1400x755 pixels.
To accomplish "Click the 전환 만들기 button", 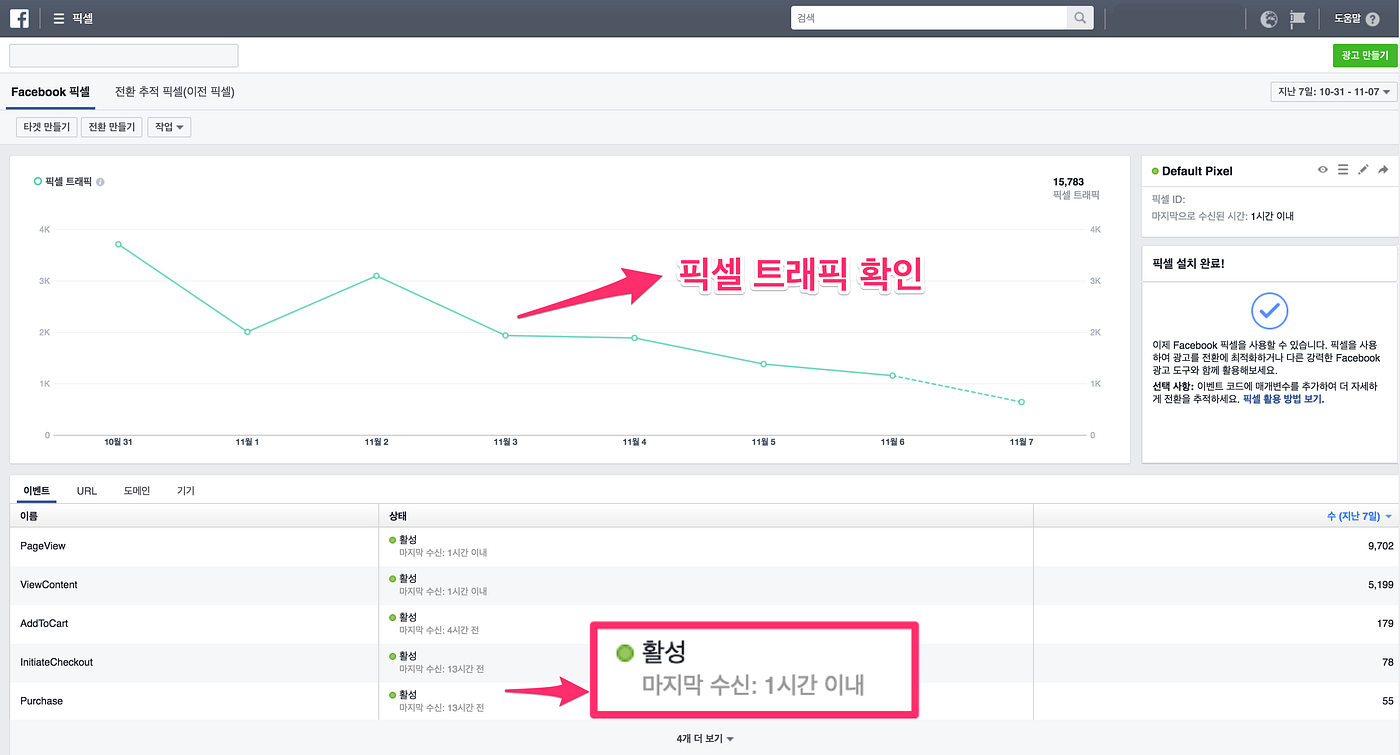I will coord(111,127).
